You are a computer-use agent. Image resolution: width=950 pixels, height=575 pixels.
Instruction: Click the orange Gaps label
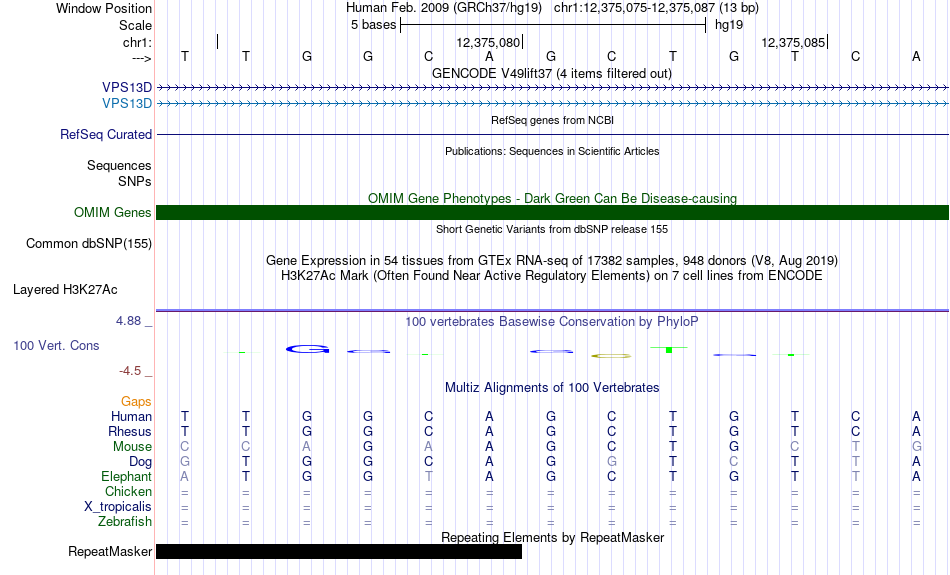(136, 402)
